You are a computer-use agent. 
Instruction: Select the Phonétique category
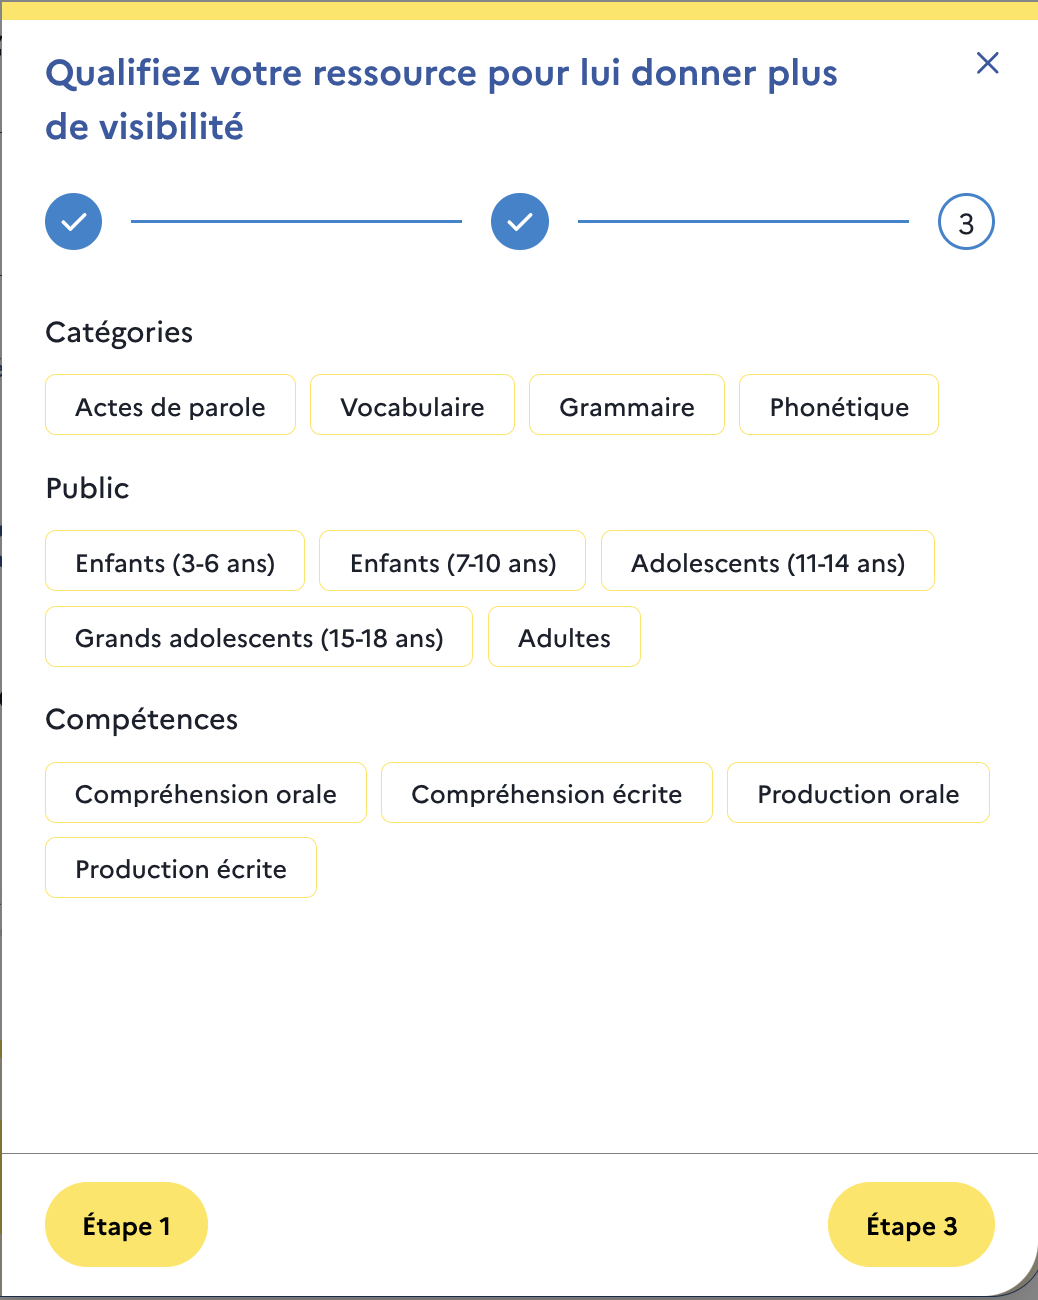(x=838, y=405)
